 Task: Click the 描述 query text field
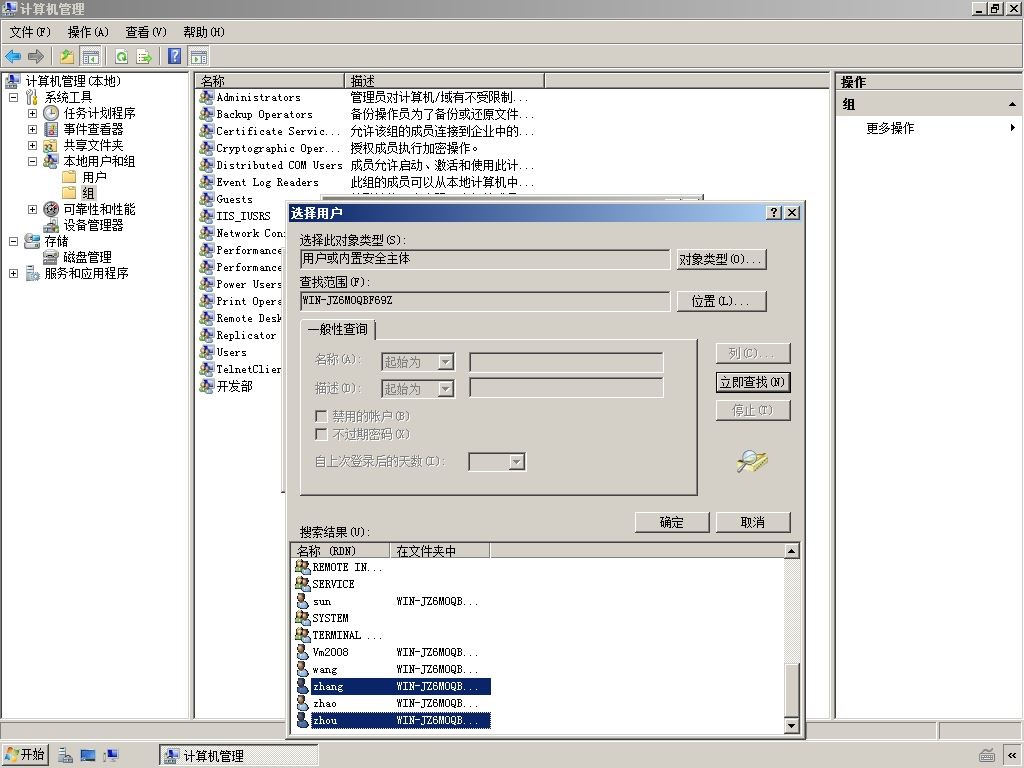(x=566, y=388)
